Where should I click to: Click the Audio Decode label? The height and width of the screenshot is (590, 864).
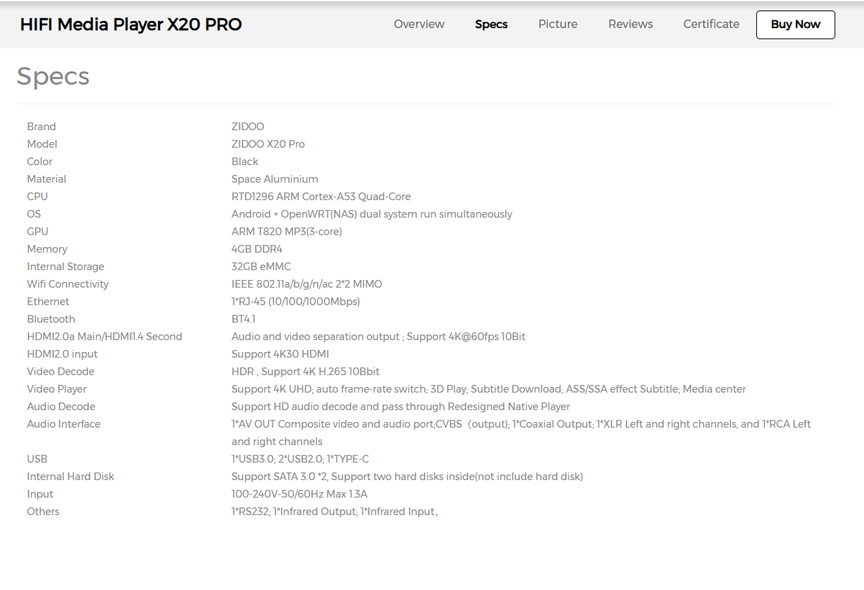(61, 407)
